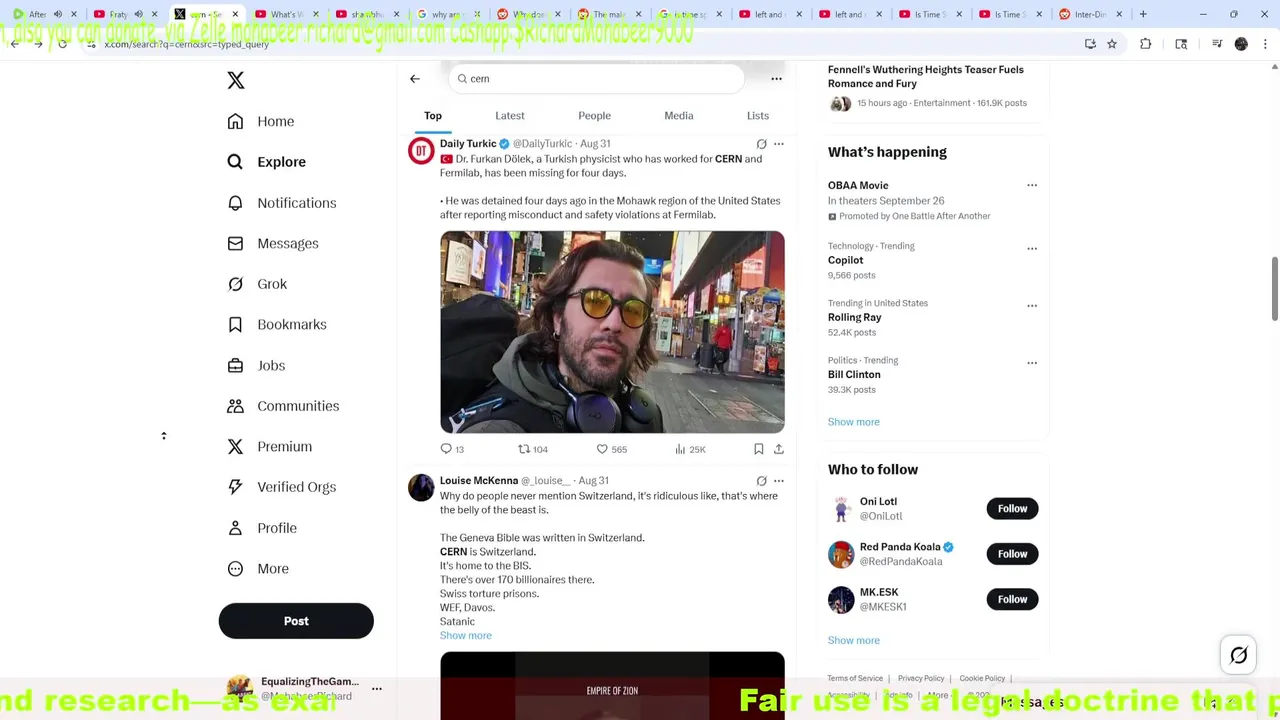This screenshot has width=1280, height=720.
Task: Like the Daily Turkic post
Action: pos(611,449)
